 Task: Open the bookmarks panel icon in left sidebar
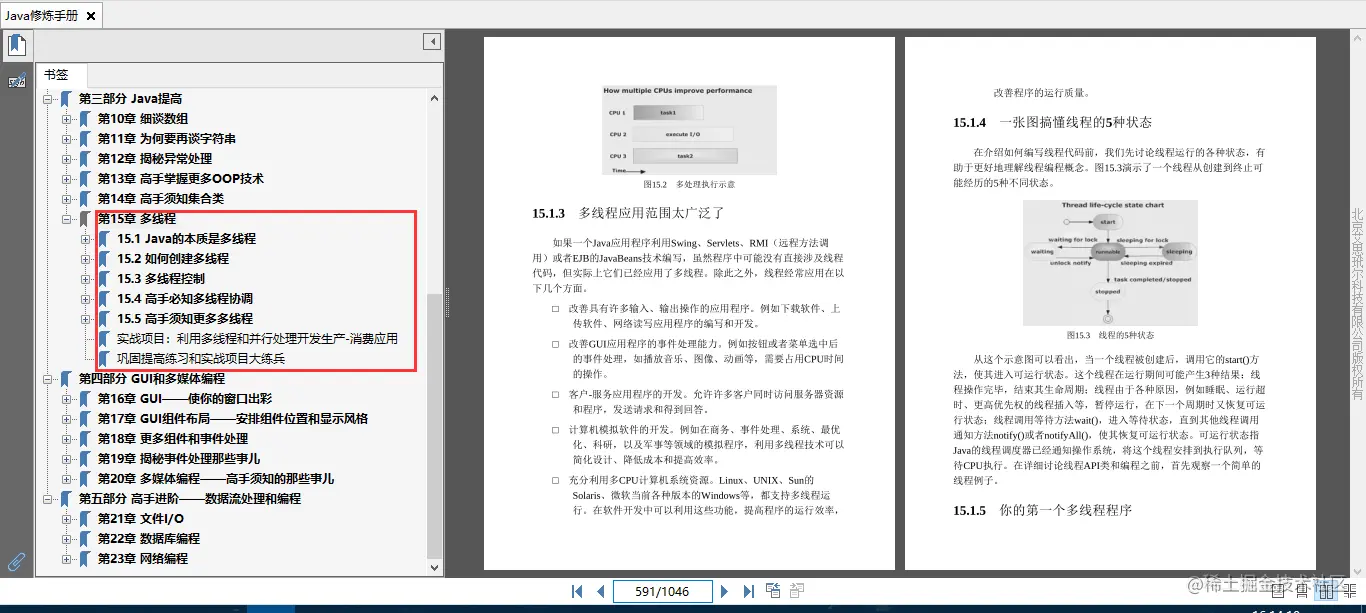tap(17, 44)
